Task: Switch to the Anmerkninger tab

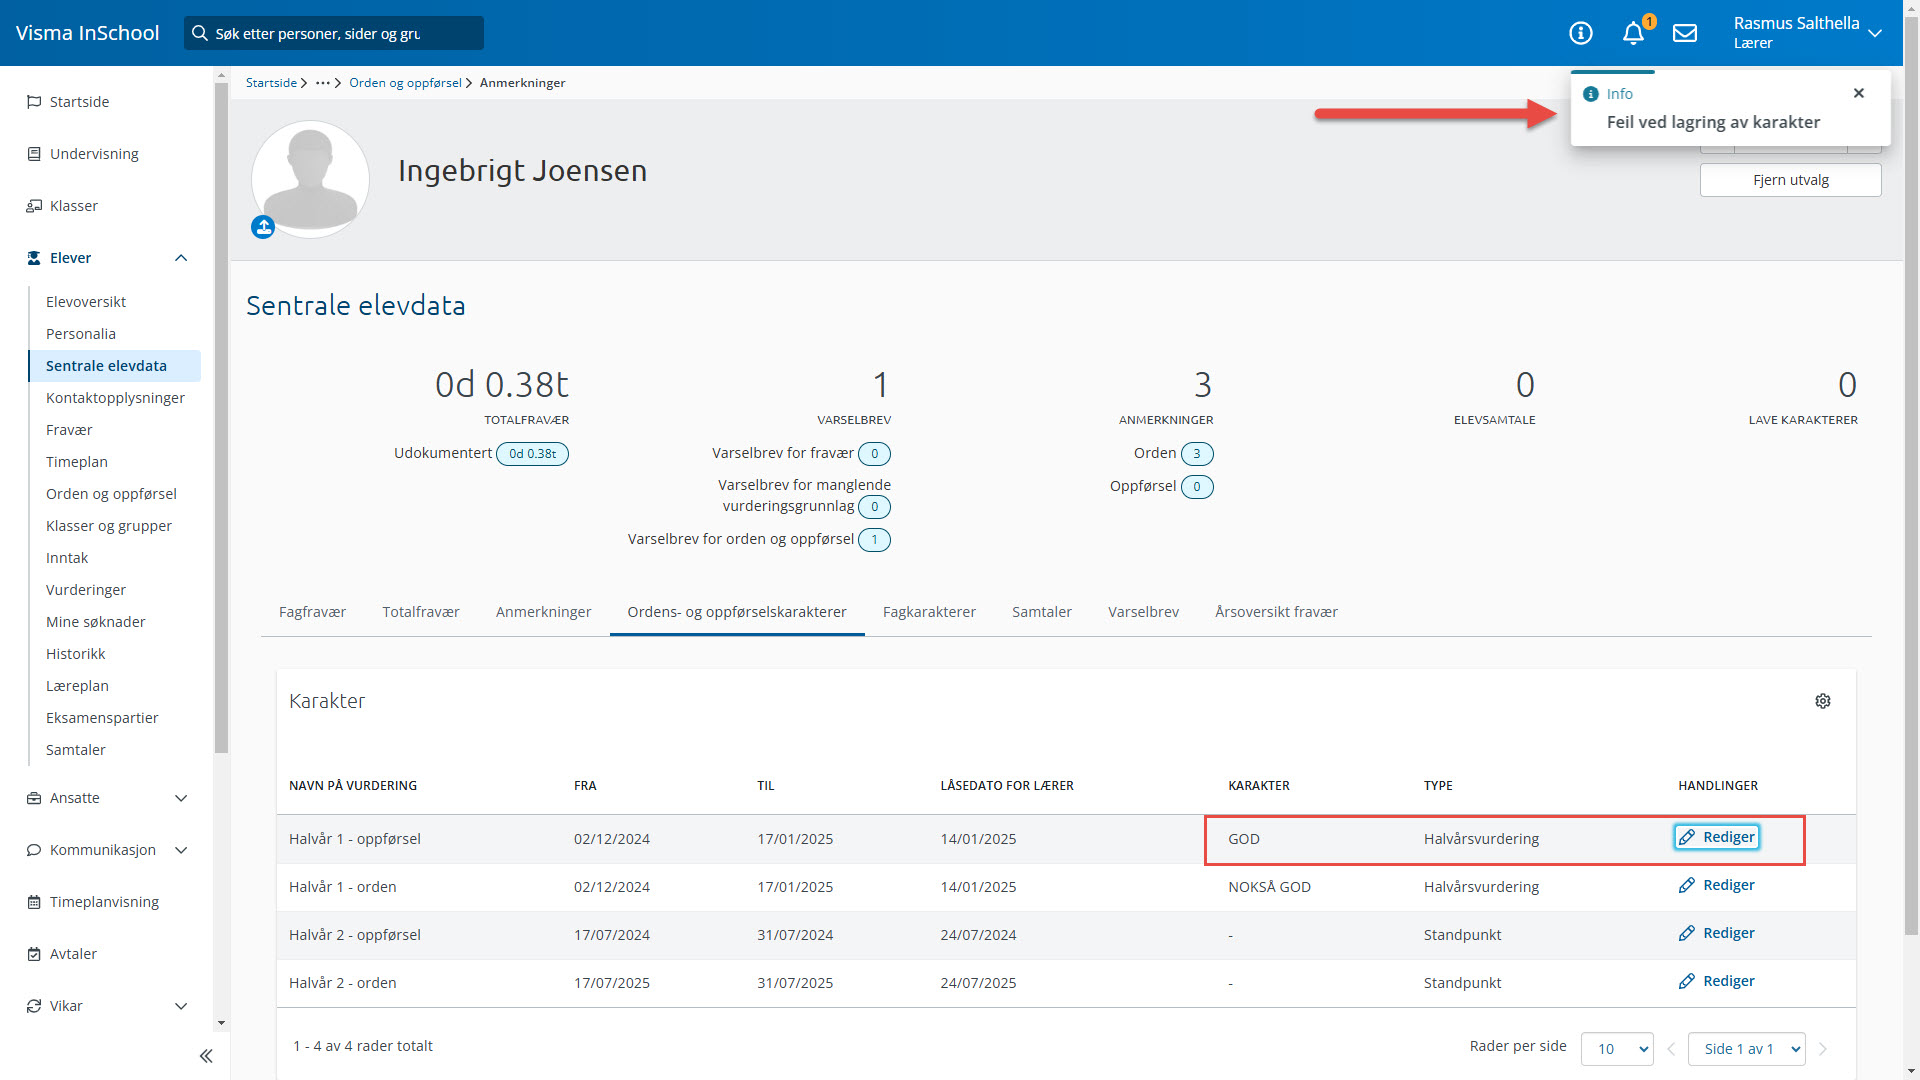Action: [x=543, y=612]
